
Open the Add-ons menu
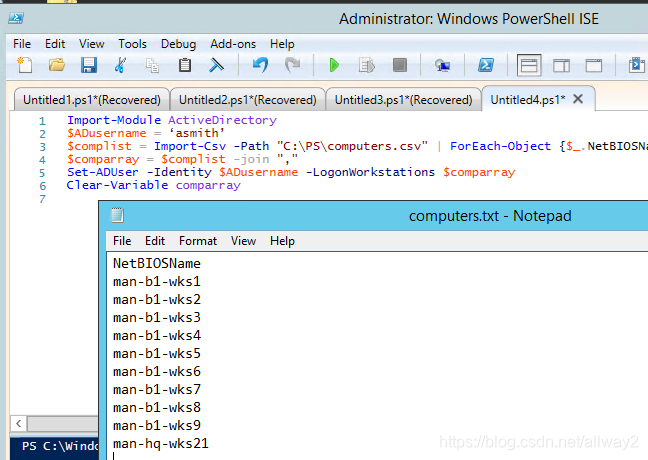coord(233,44)
